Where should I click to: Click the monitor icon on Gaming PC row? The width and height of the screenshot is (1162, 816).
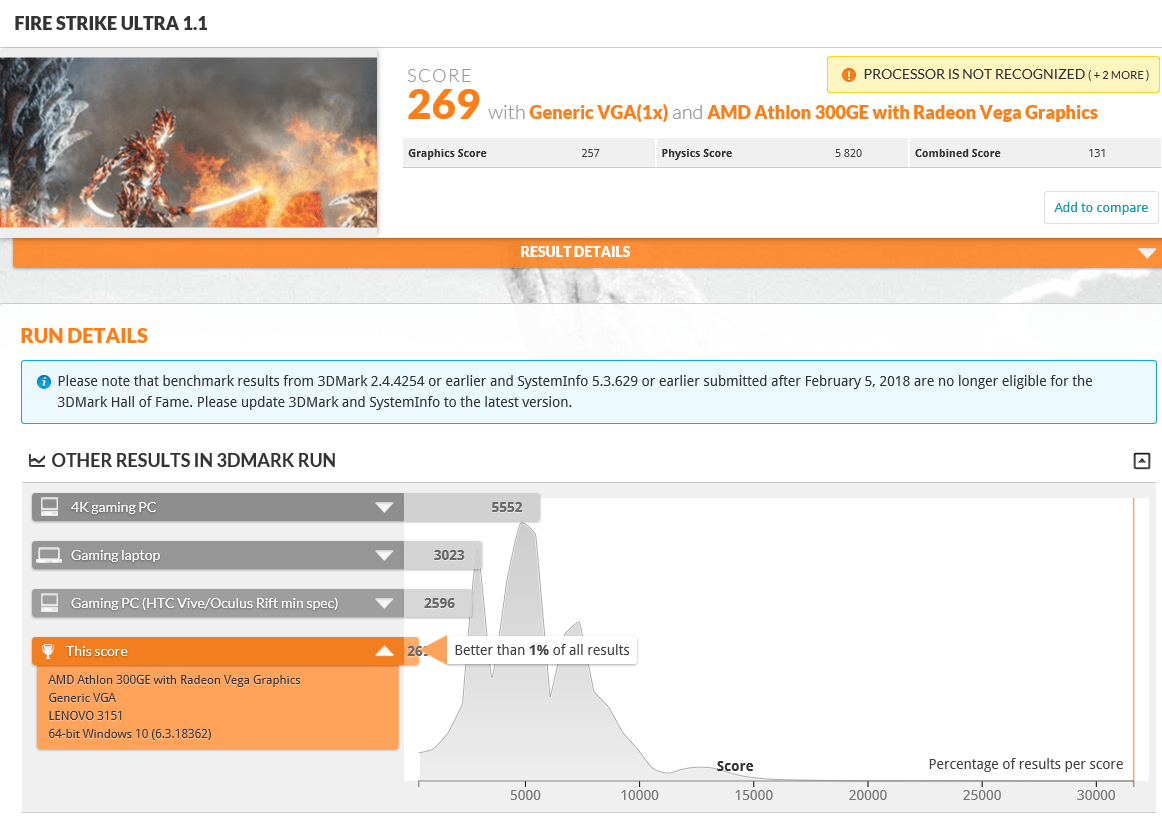(48, 603)
